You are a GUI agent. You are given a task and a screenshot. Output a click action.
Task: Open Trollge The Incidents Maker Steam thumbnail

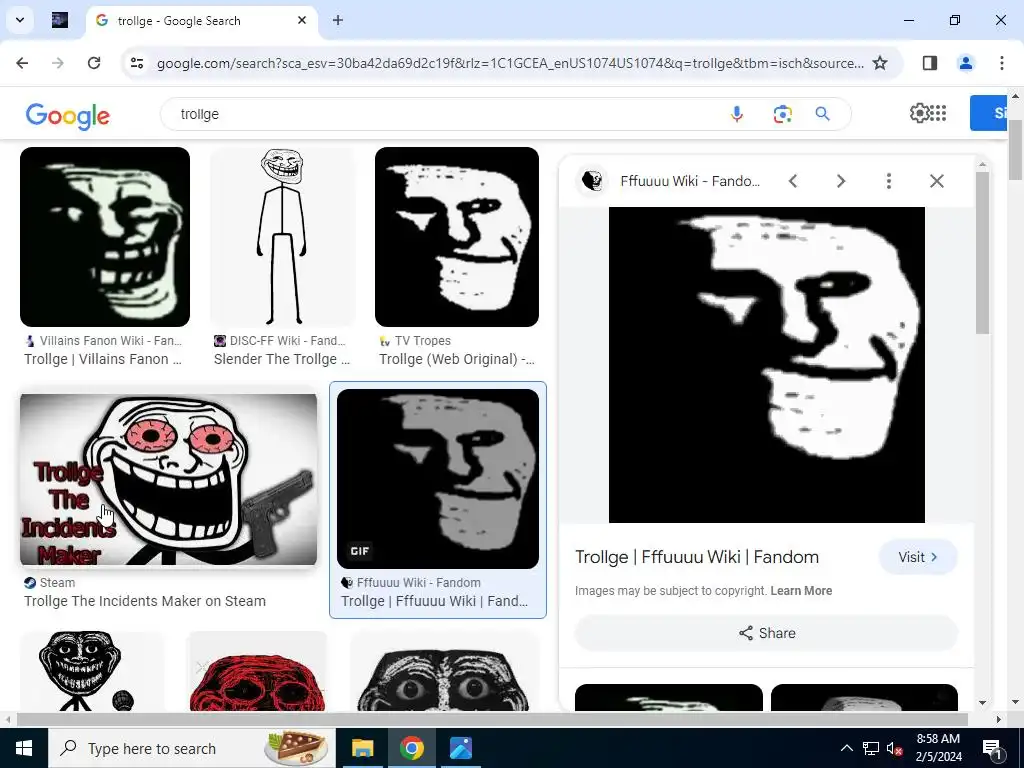point(168,479)
